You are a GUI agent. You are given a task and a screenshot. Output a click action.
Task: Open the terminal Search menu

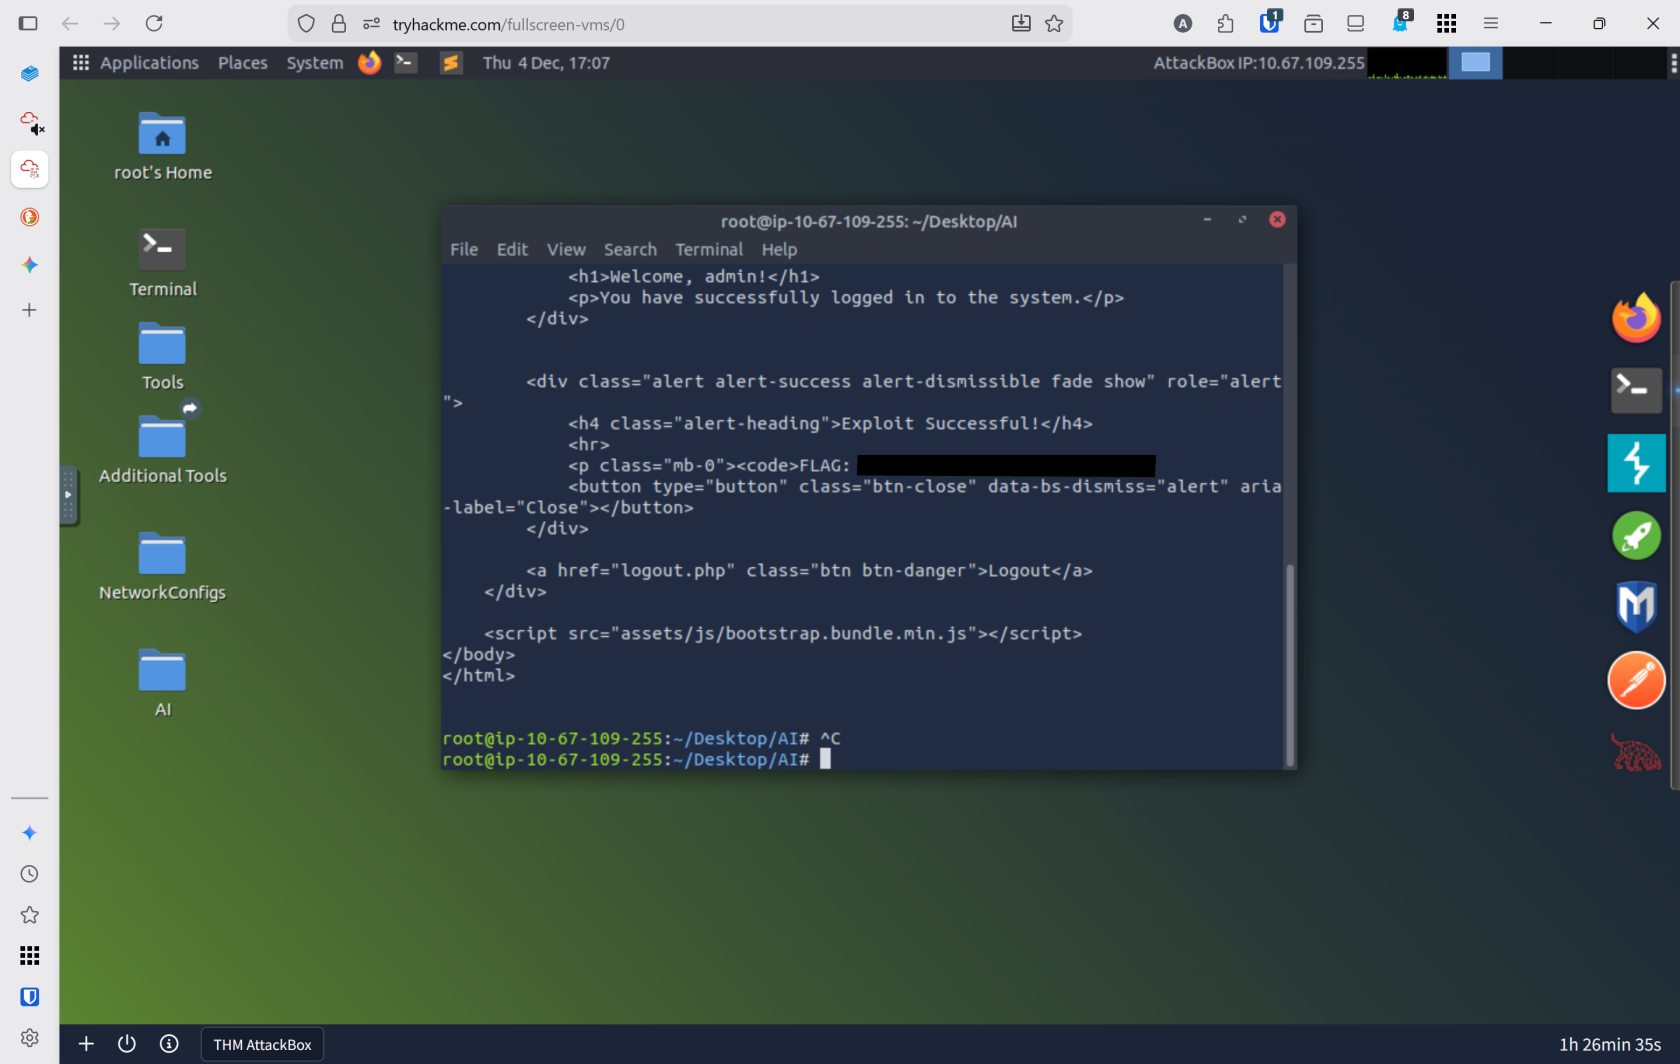click(x=630, y=250)
